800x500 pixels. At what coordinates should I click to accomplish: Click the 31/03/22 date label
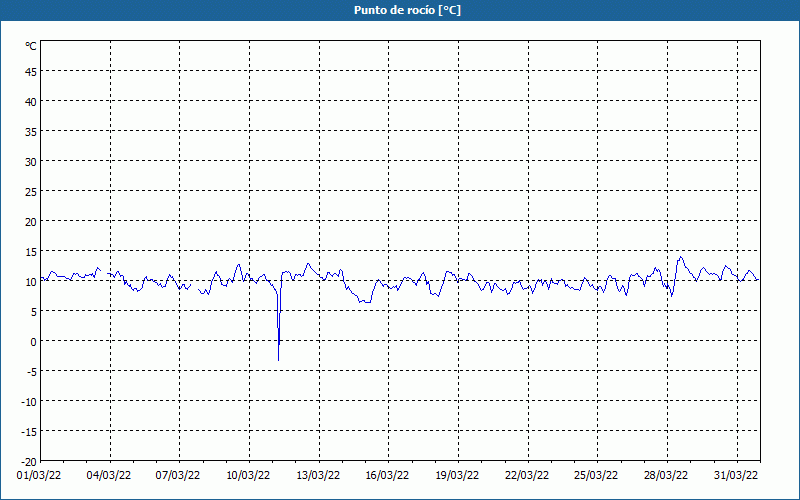pyautogui.click(x=736, y=476)
